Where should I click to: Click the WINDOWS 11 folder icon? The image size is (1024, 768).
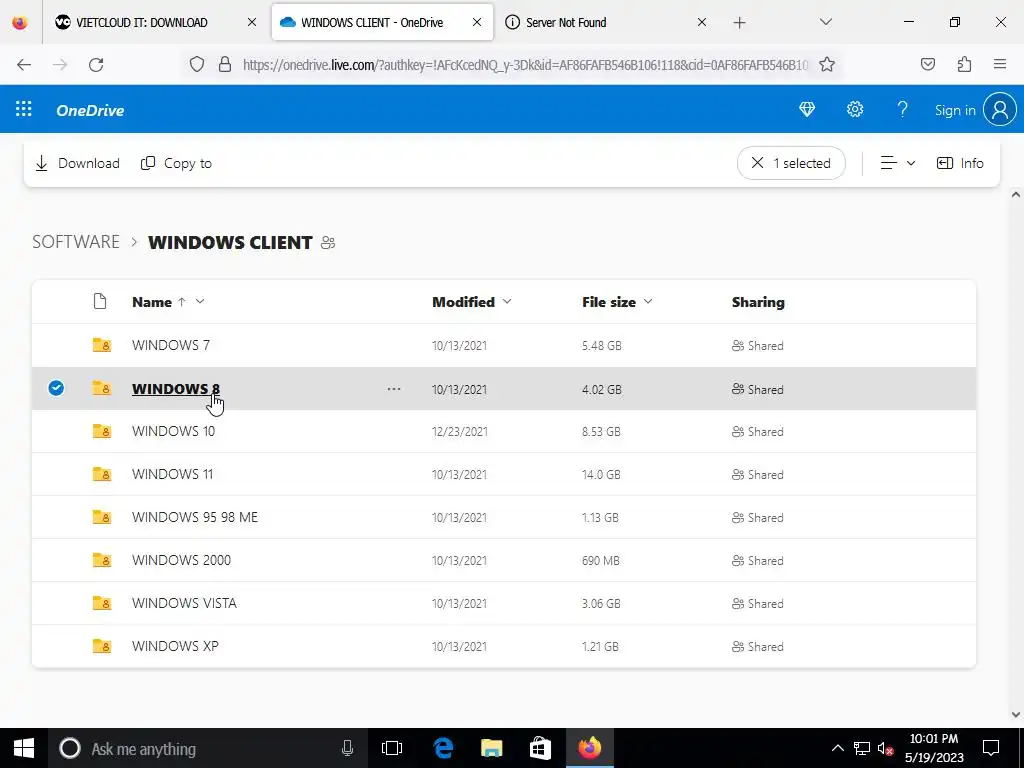[101, 474]
